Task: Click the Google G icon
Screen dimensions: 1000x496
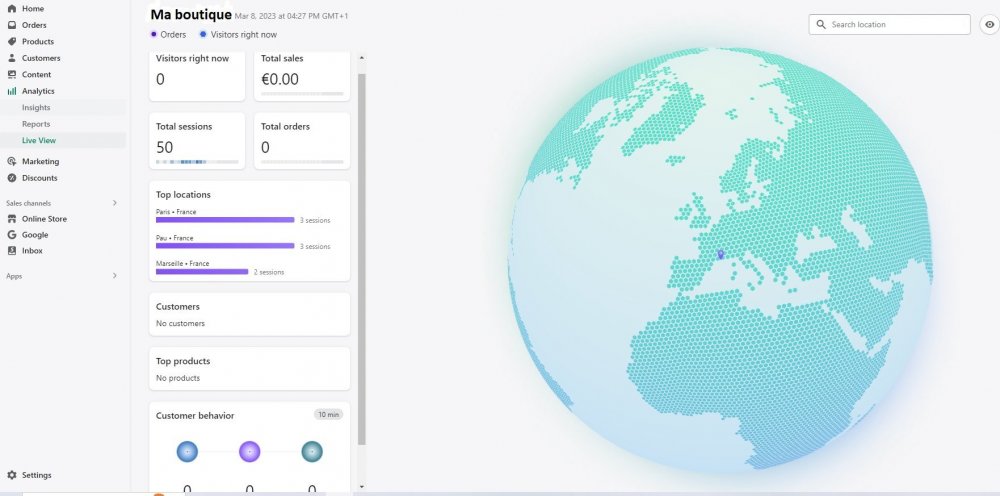Action: point(11,235)
